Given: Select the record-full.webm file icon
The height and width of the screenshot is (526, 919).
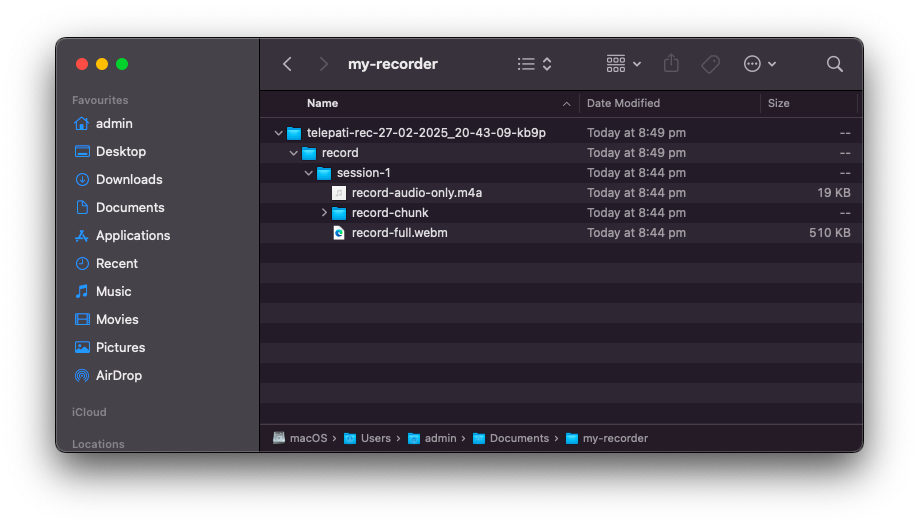Looking at the screenshot, I should (339, 232).
